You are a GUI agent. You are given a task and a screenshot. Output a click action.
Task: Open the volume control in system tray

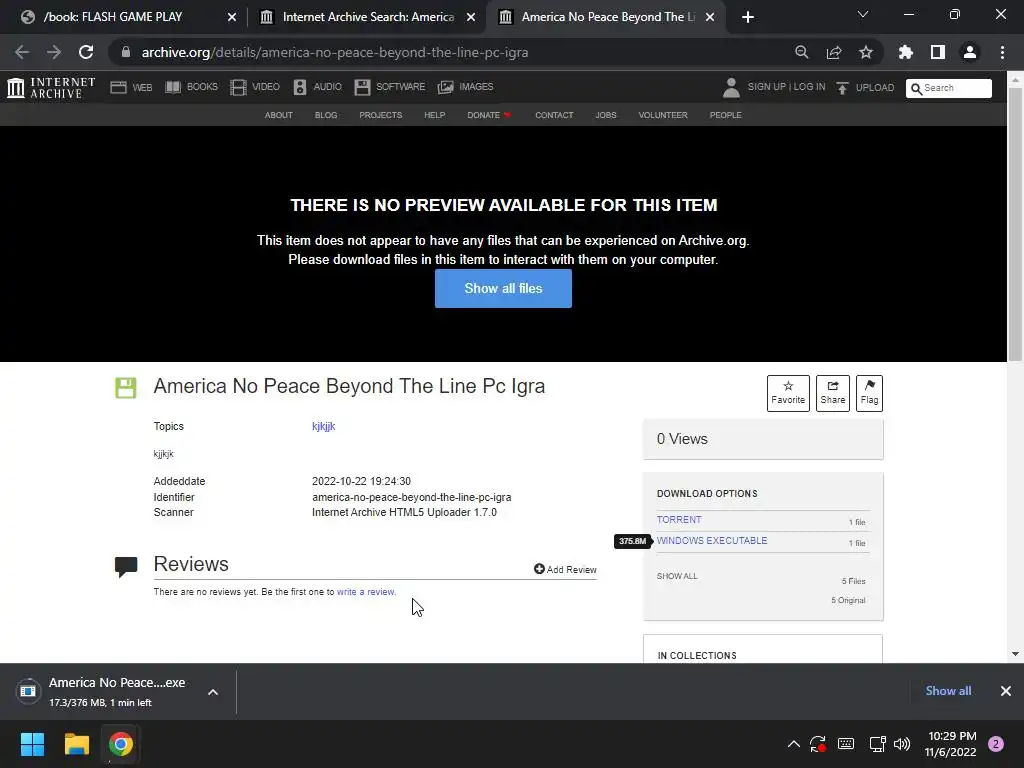tap(902, 744)
